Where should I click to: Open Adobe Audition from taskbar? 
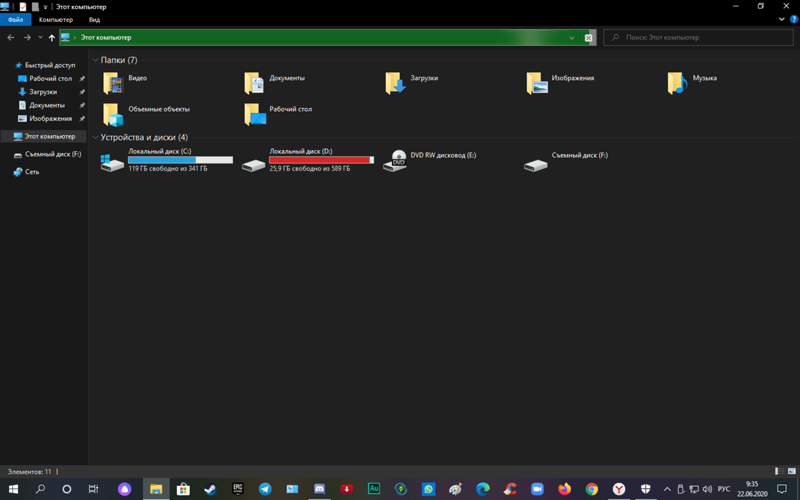pos(373,489)
